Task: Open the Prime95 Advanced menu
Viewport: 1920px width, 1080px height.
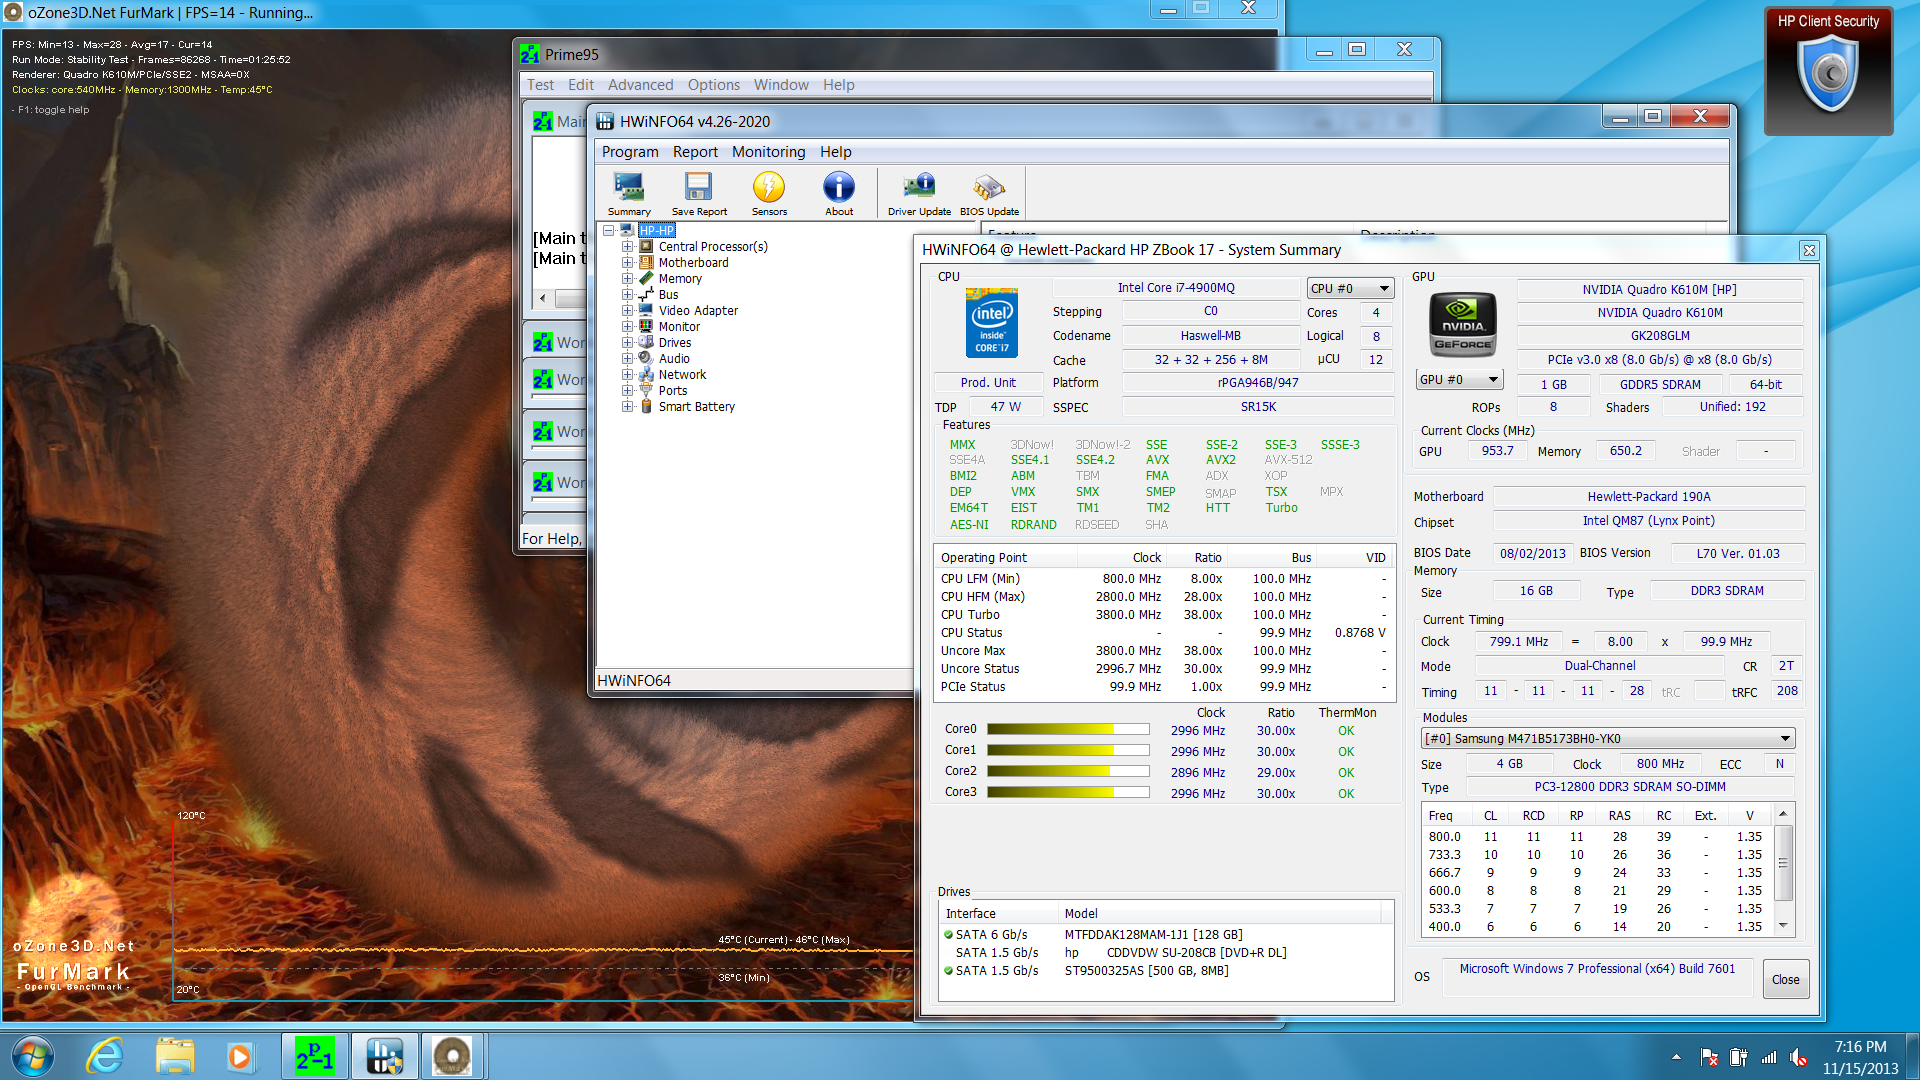Action: pos(640,85)
